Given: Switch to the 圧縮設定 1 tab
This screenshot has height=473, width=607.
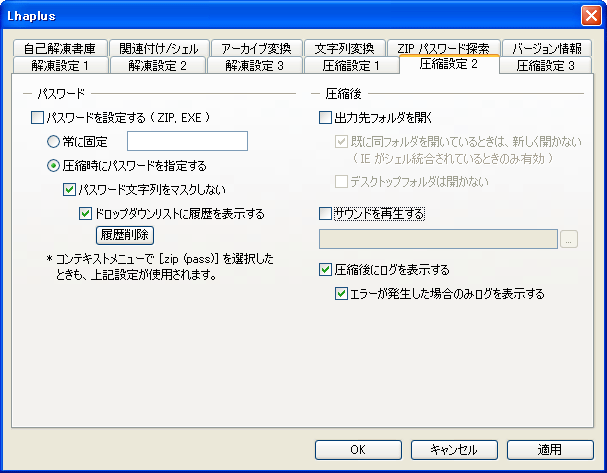Looking at the screenshot, I should click(352, 65).
